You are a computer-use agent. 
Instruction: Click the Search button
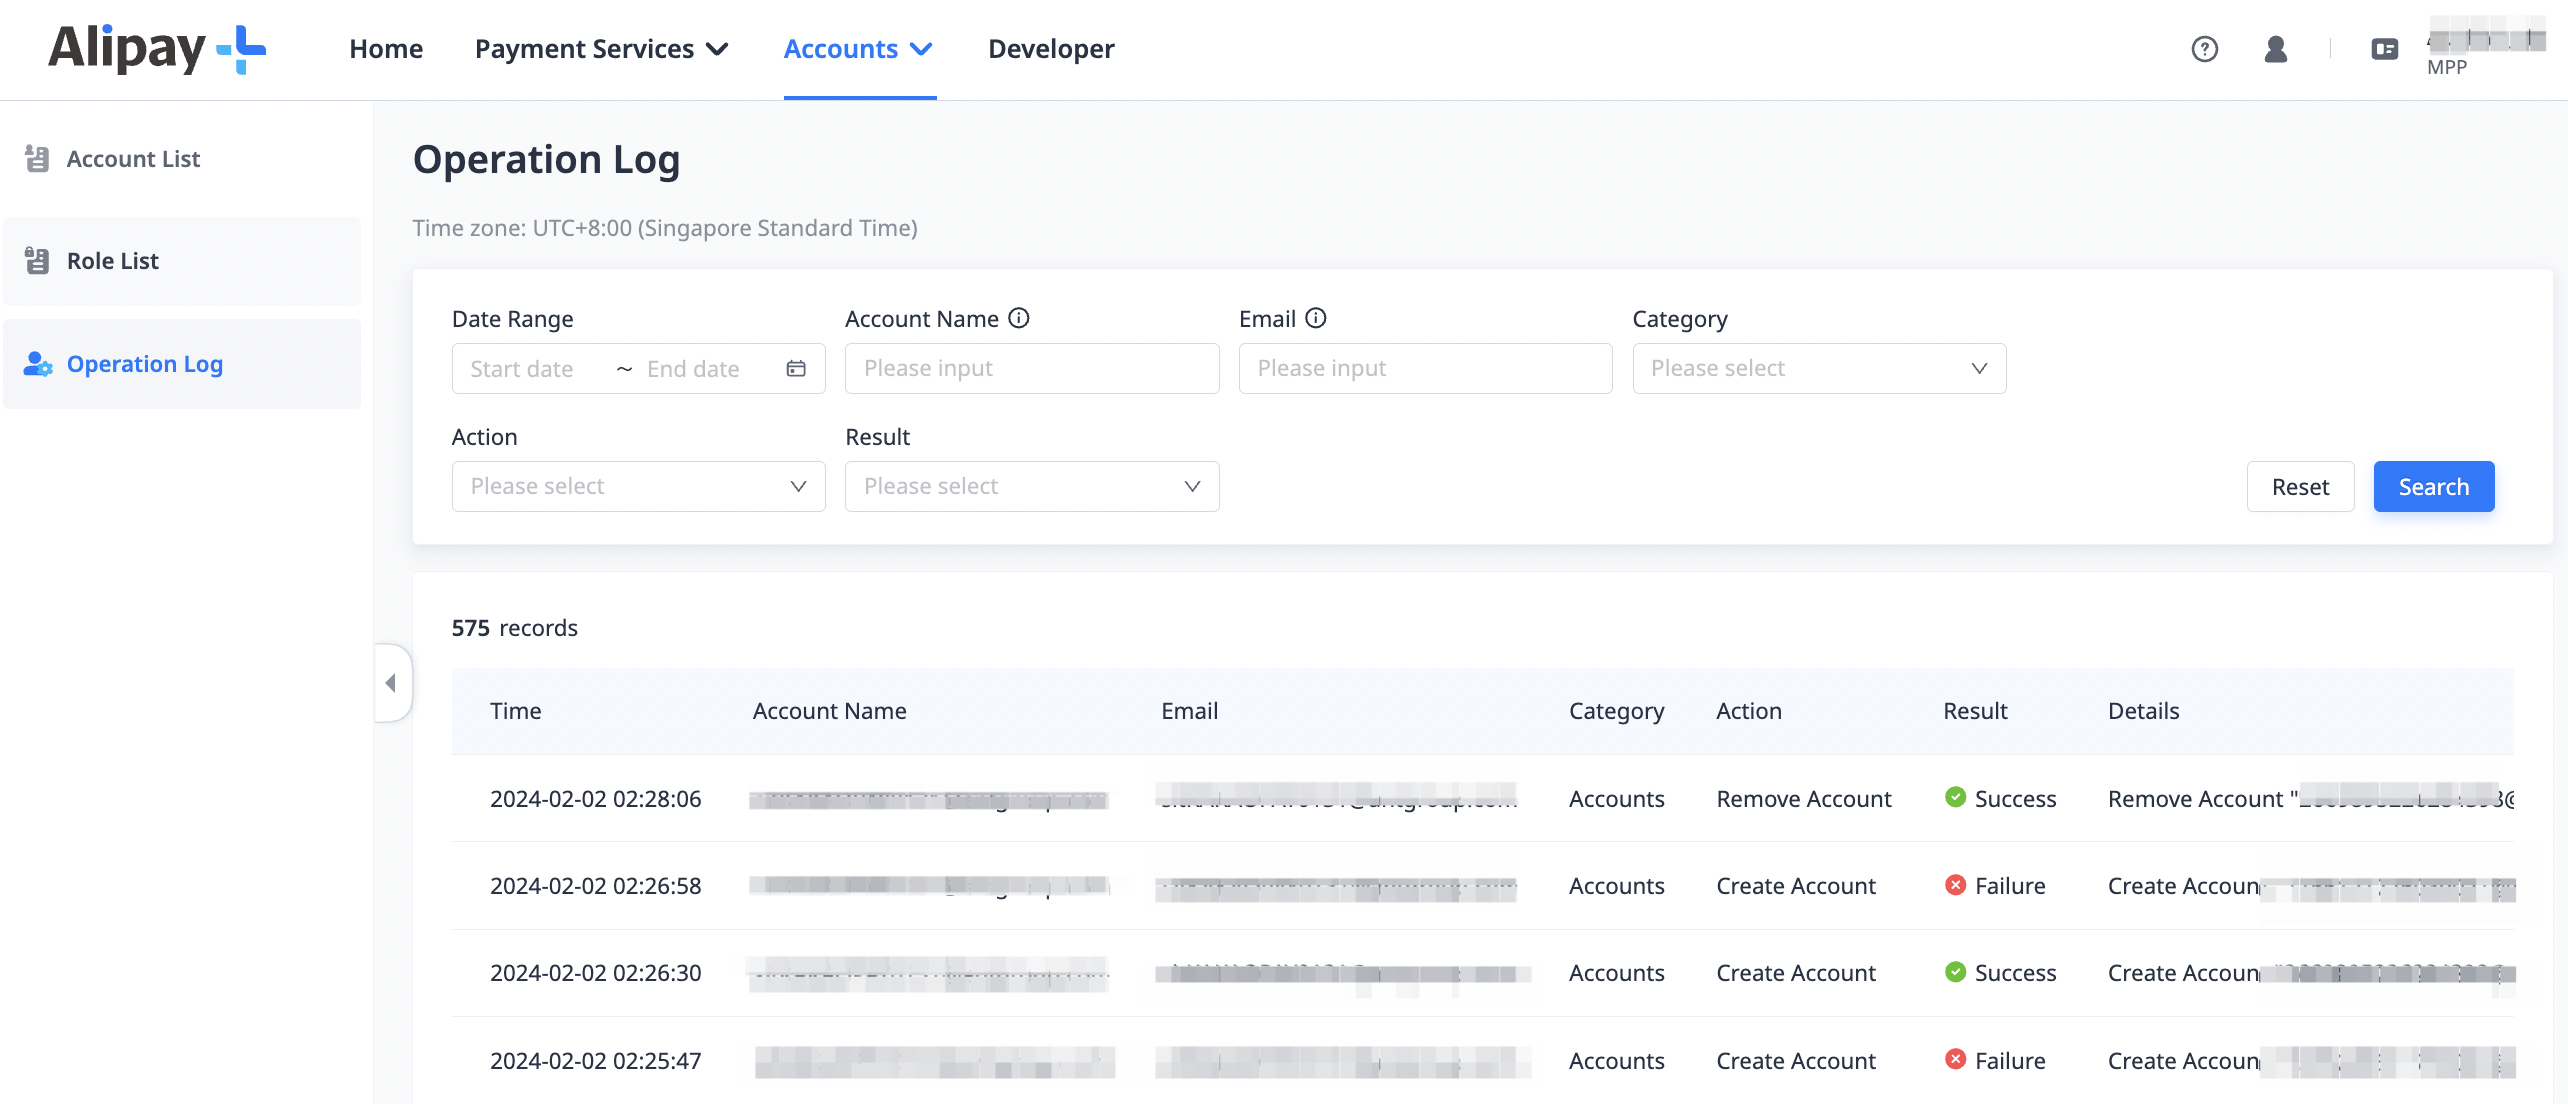[x=2434, y=487]
